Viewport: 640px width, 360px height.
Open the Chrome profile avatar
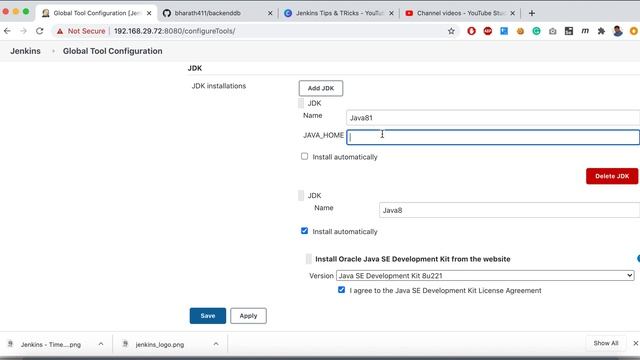pos(618,31)
